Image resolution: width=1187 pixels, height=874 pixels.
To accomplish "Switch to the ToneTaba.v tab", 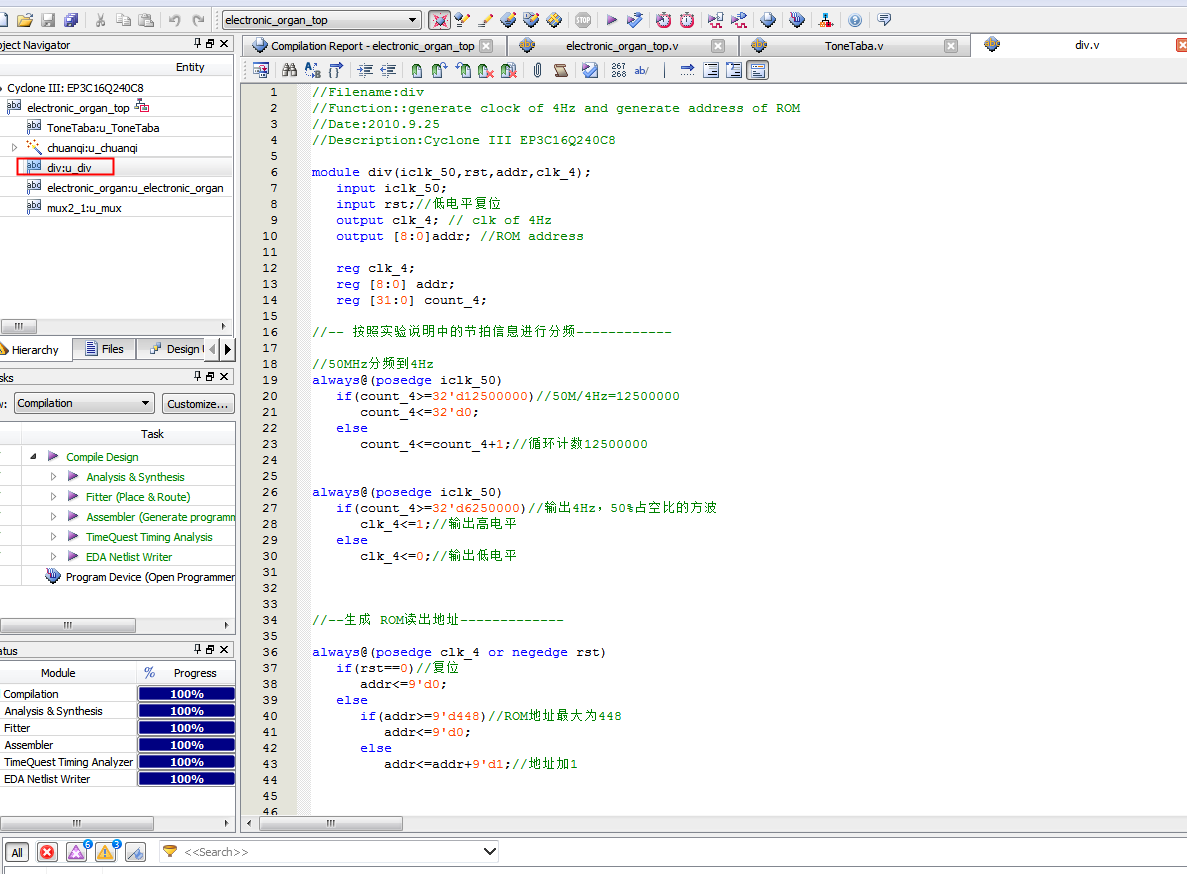I will pos(853,46).
